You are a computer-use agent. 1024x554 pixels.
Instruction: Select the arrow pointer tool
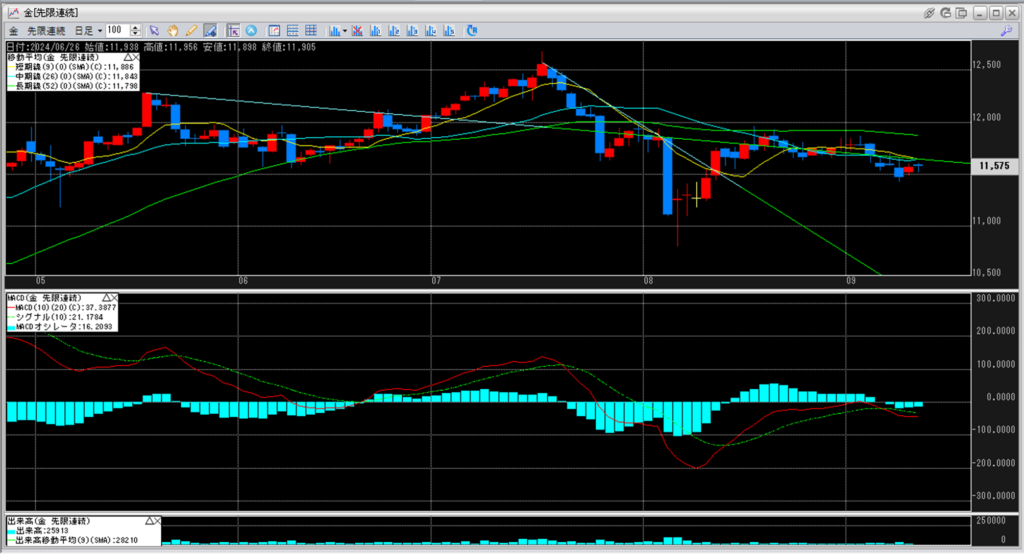pos(155,31)
